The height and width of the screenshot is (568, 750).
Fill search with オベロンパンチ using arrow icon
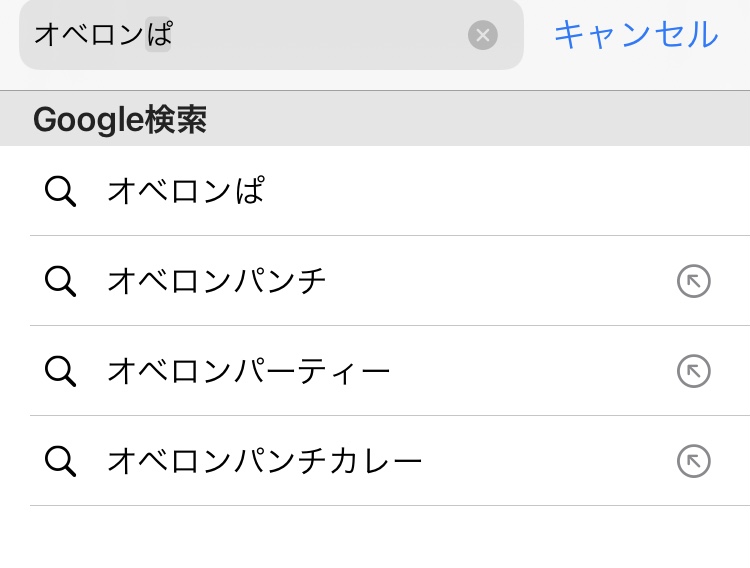point(694,281)
